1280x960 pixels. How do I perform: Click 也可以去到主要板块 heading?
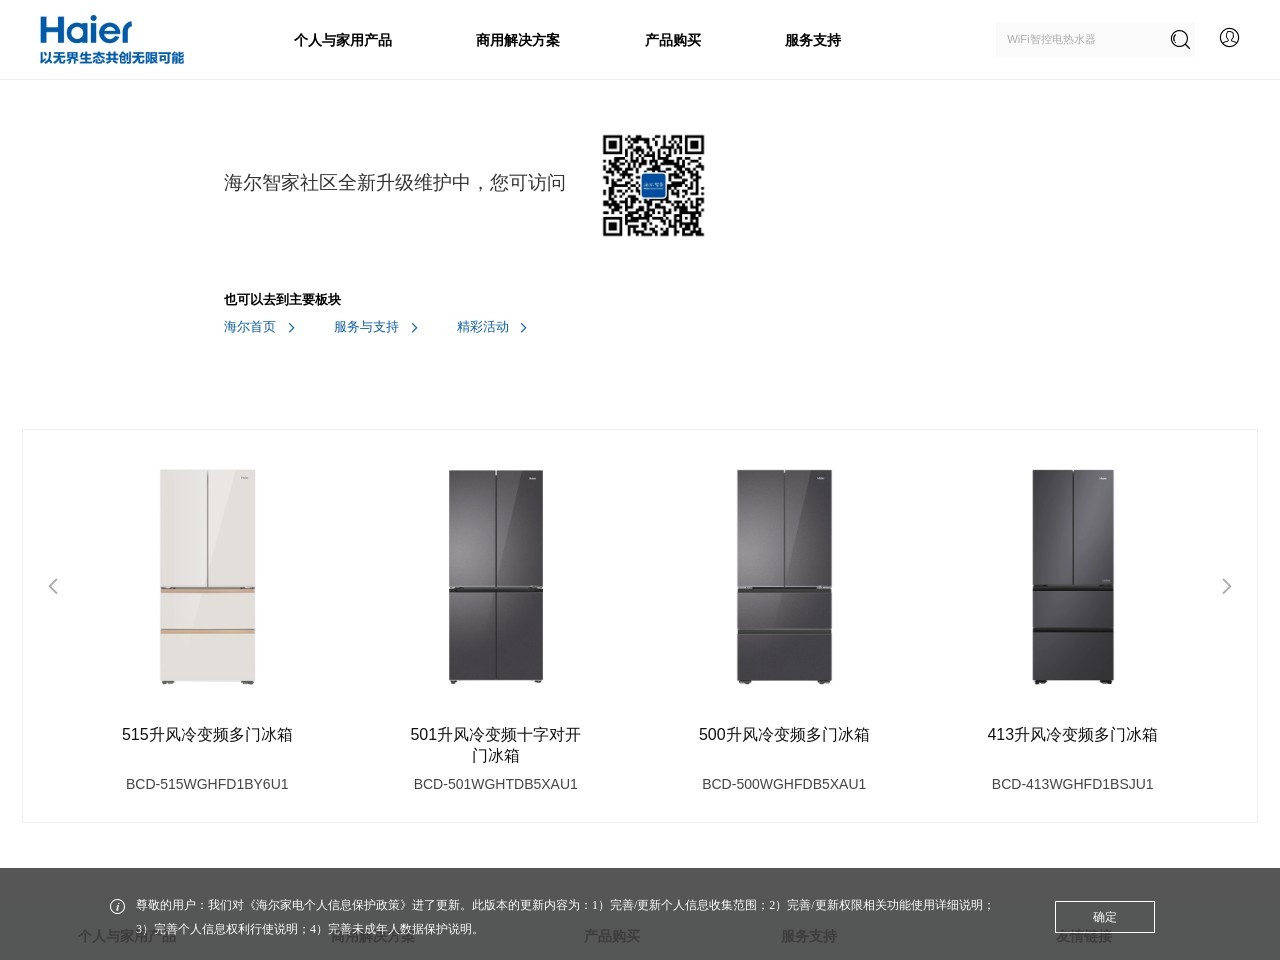pos(283,300)
